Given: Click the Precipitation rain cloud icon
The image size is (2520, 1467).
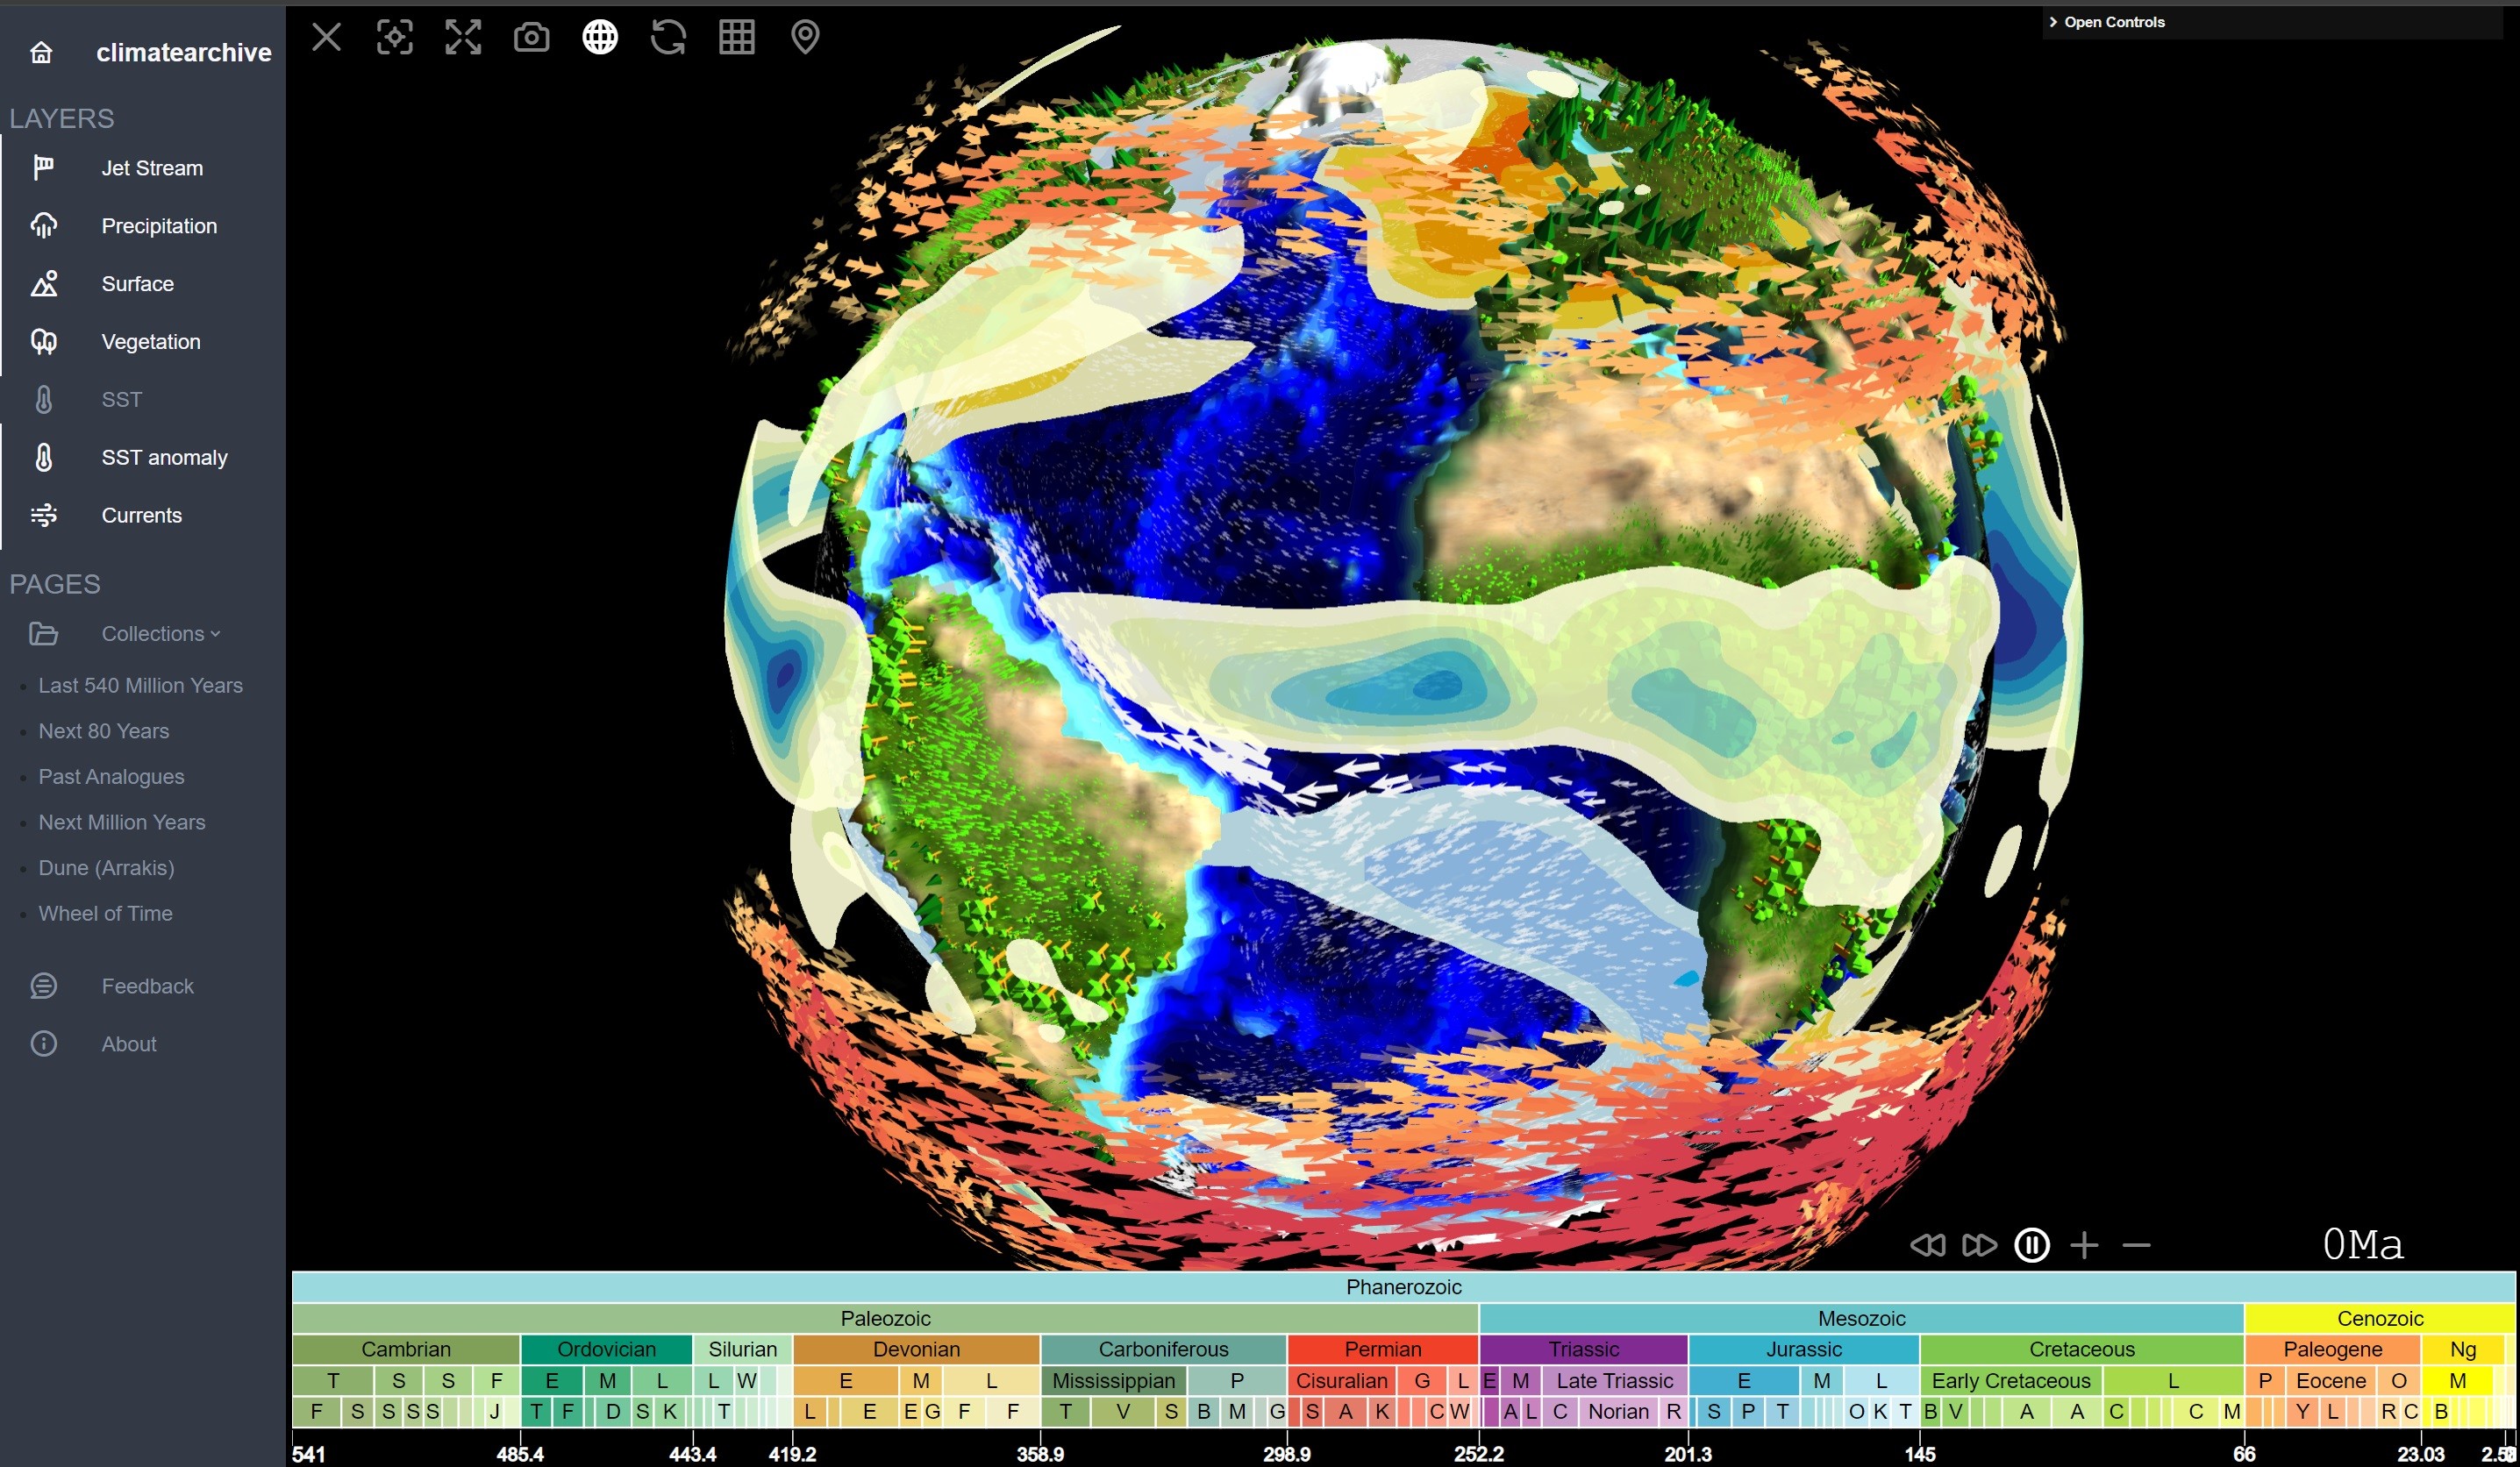Looking at the screenshot, I should (x=43, y=226).
